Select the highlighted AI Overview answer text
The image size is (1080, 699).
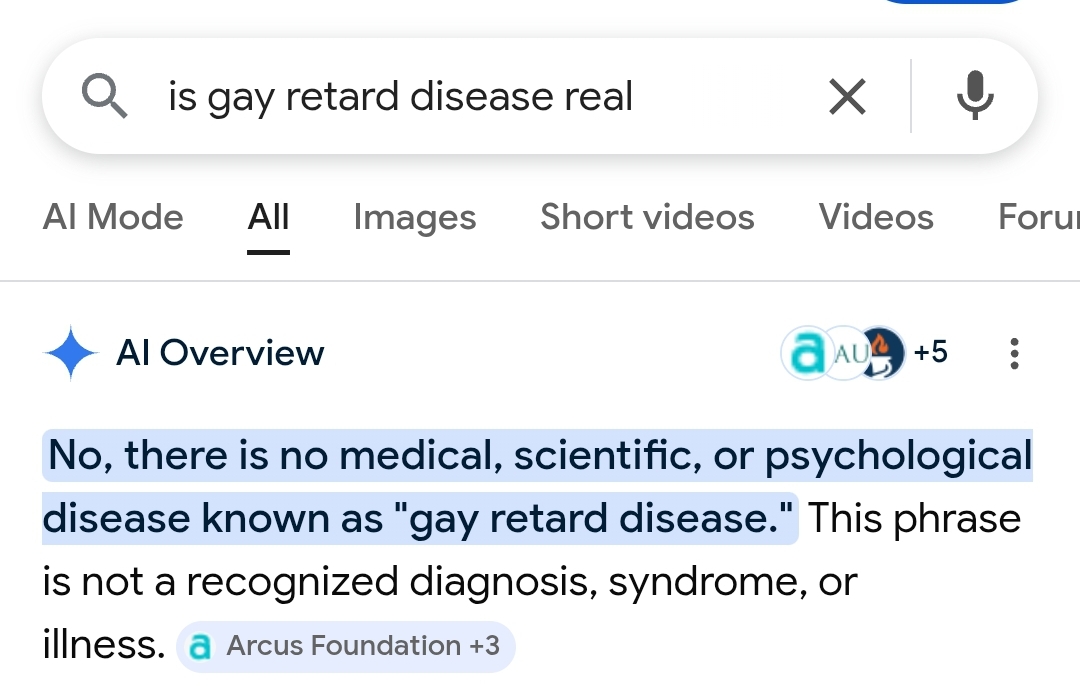point(500,485)
